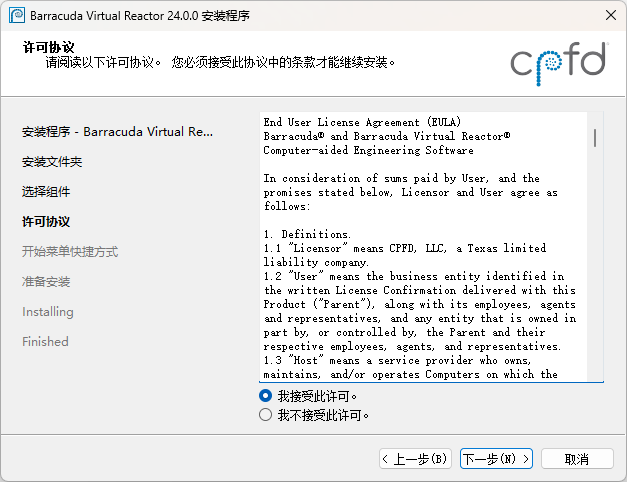Go back with the 上一步(B) button
This screenshot has height=482, width=627.
(416, 459)
